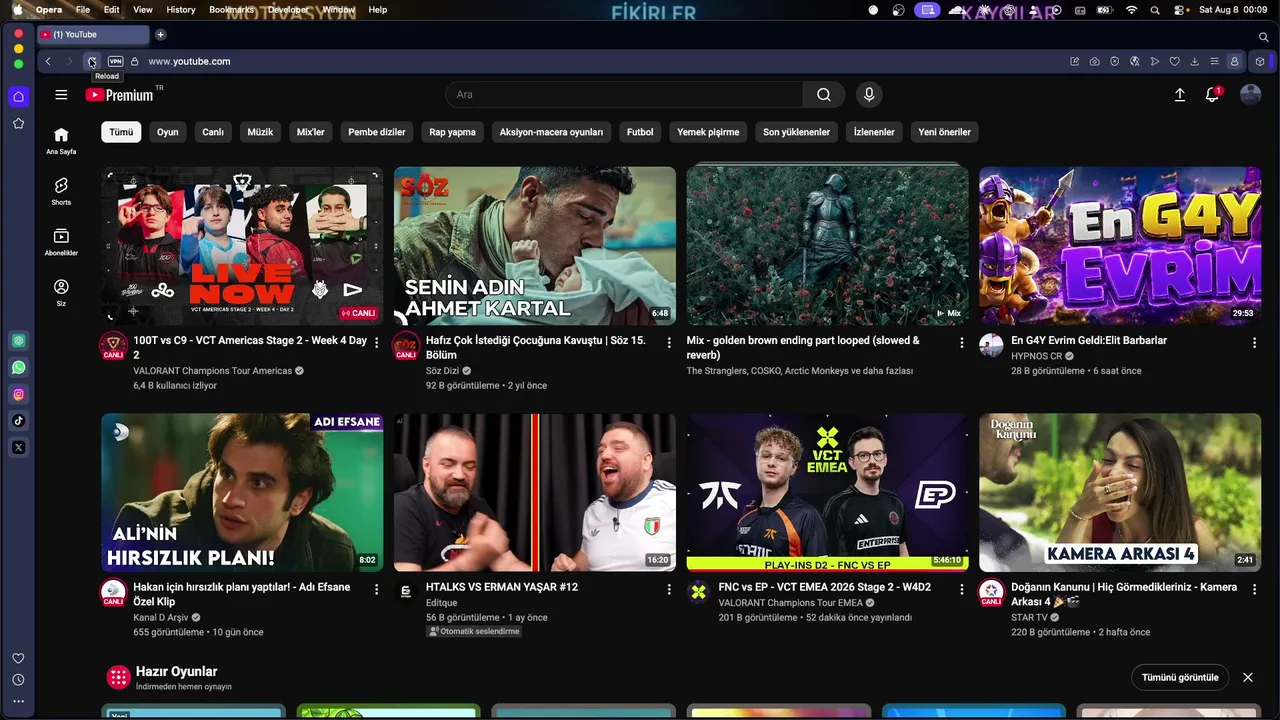Open options for FNC vs EP video
Image resolution: width=1280 pixels, height=720 pixels.
click(x=962, y=590)
